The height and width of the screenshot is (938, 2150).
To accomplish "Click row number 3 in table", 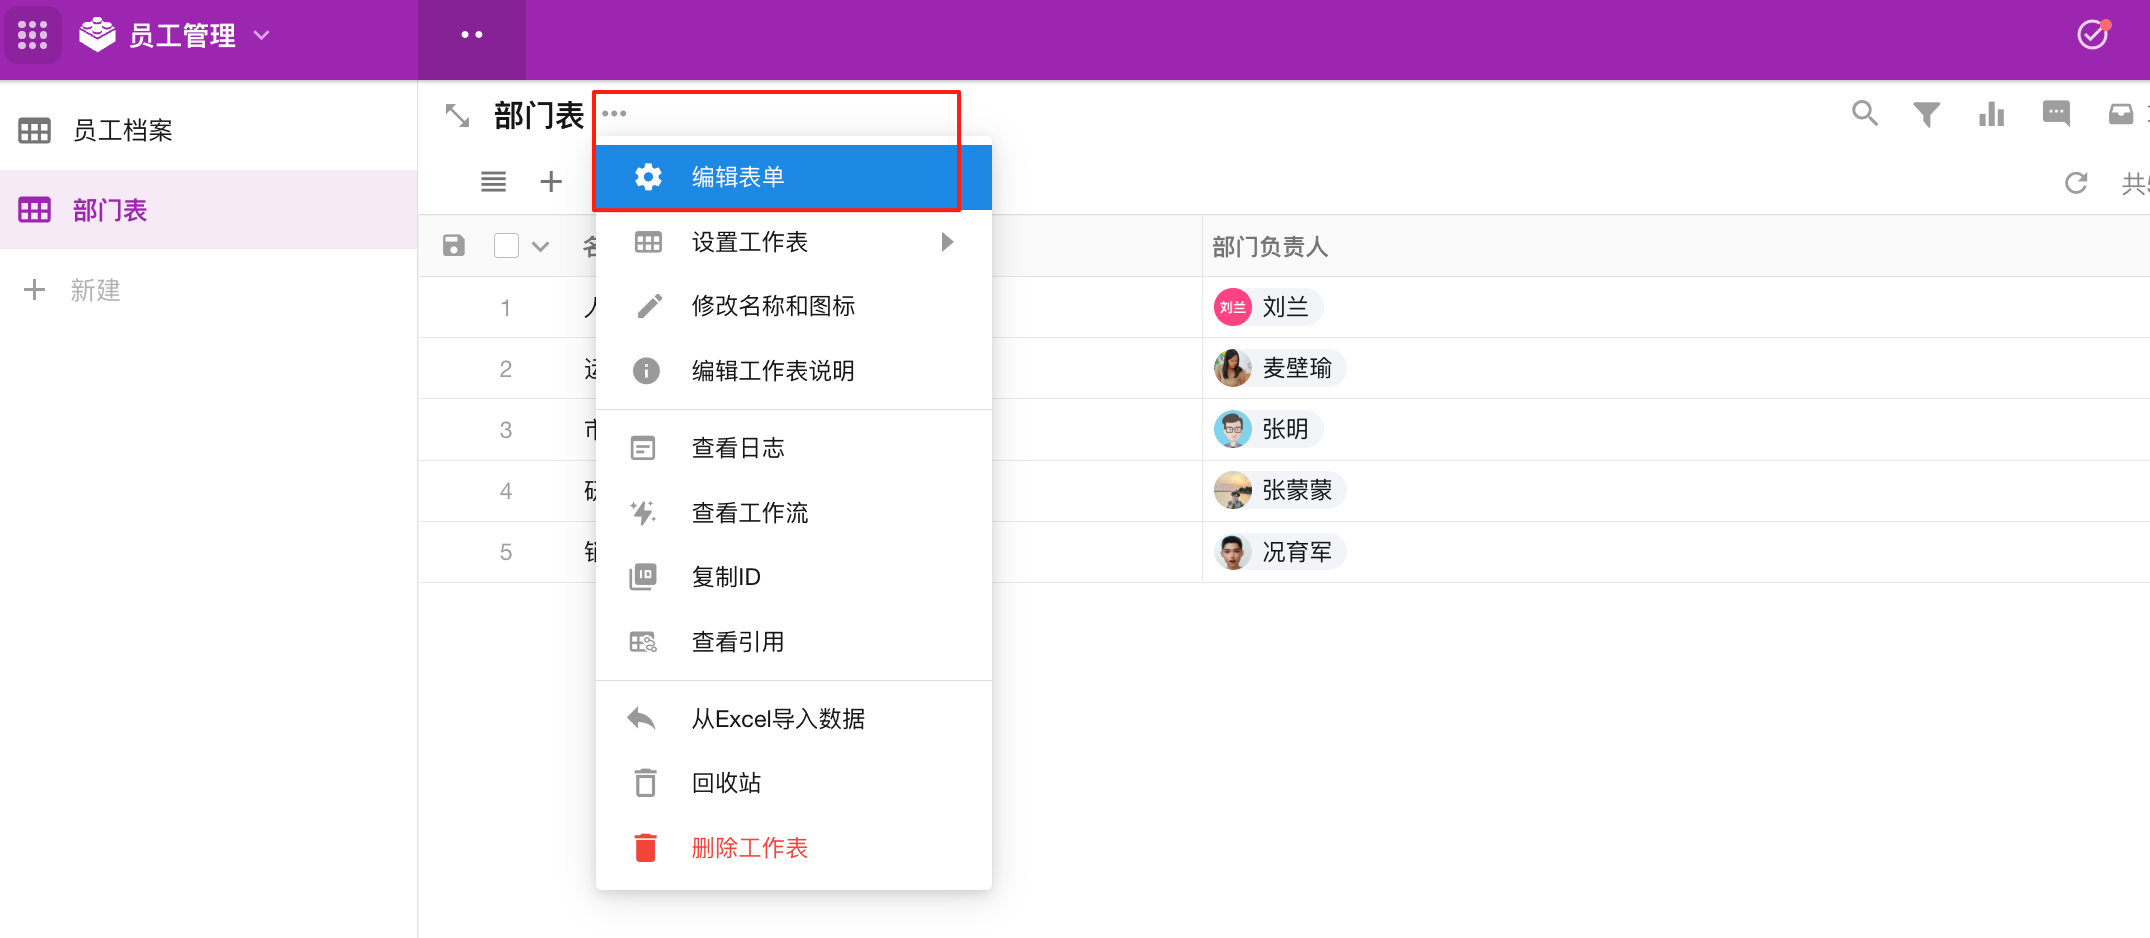I will (x=506, y=430).
